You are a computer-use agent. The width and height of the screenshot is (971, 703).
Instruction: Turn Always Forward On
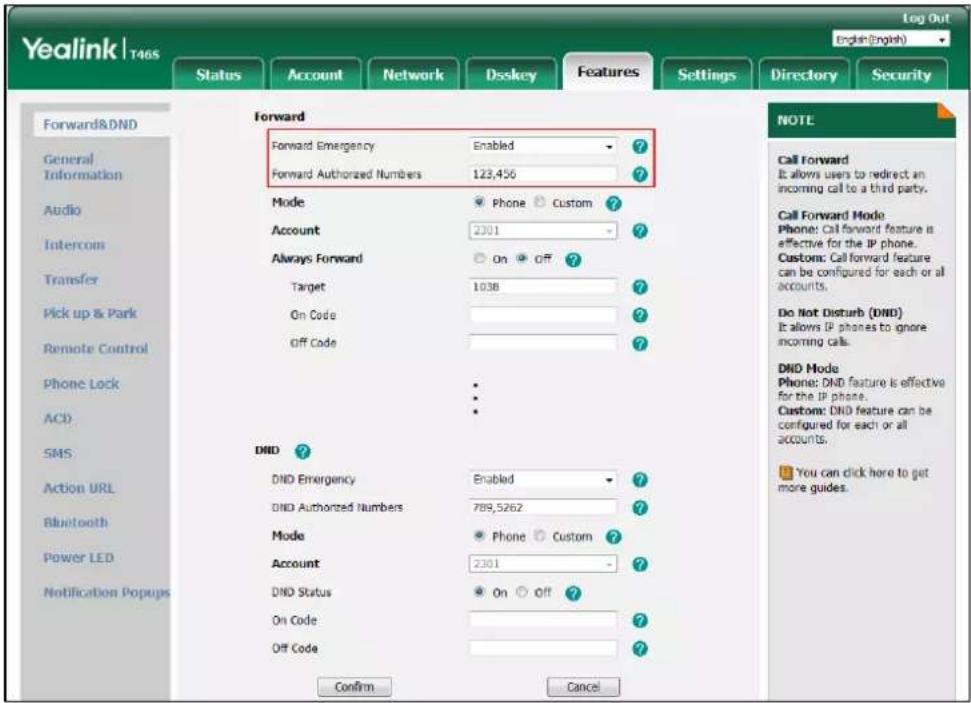[x=479, y=258]
